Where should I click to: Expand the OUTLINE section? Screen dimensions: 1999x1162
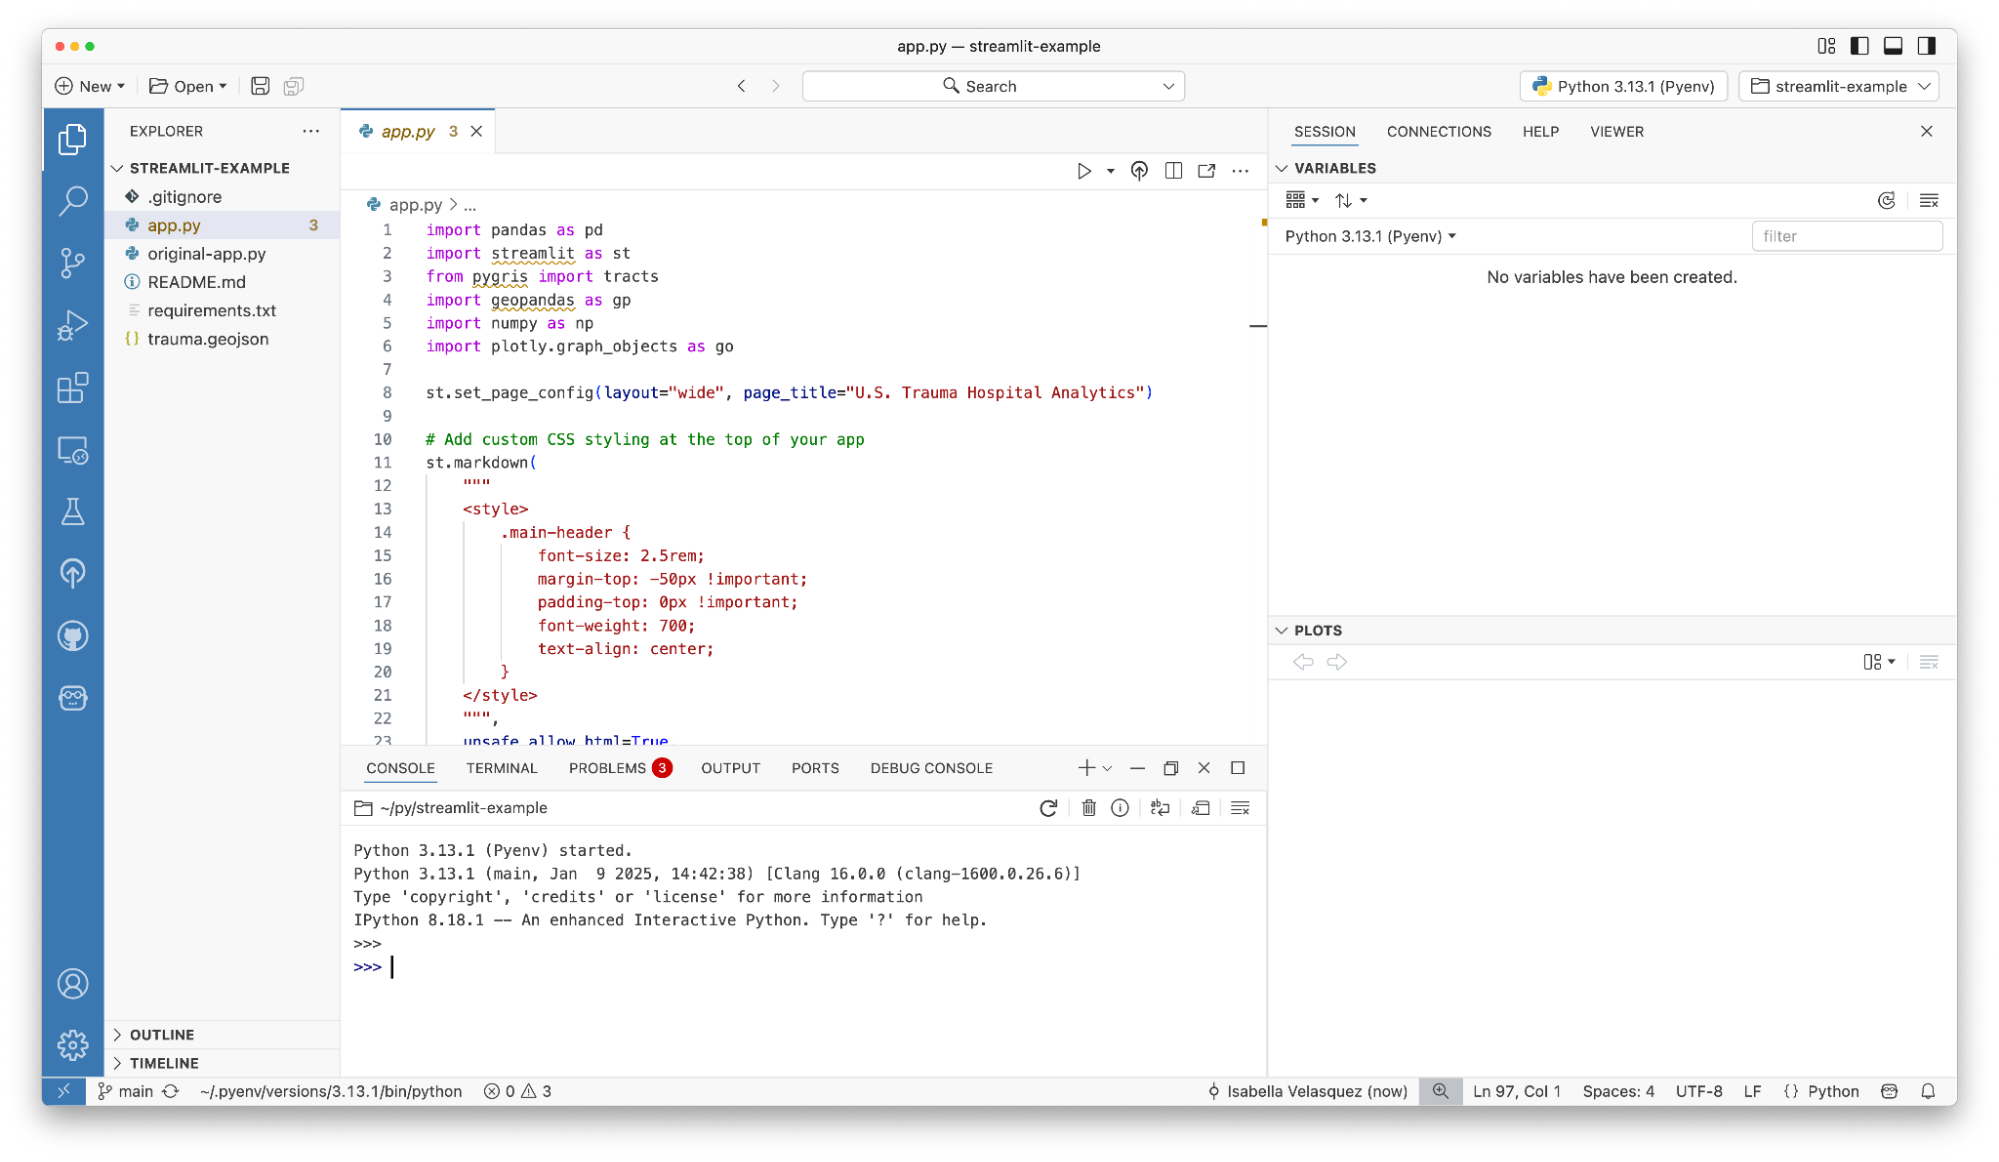pos(161,1034)
